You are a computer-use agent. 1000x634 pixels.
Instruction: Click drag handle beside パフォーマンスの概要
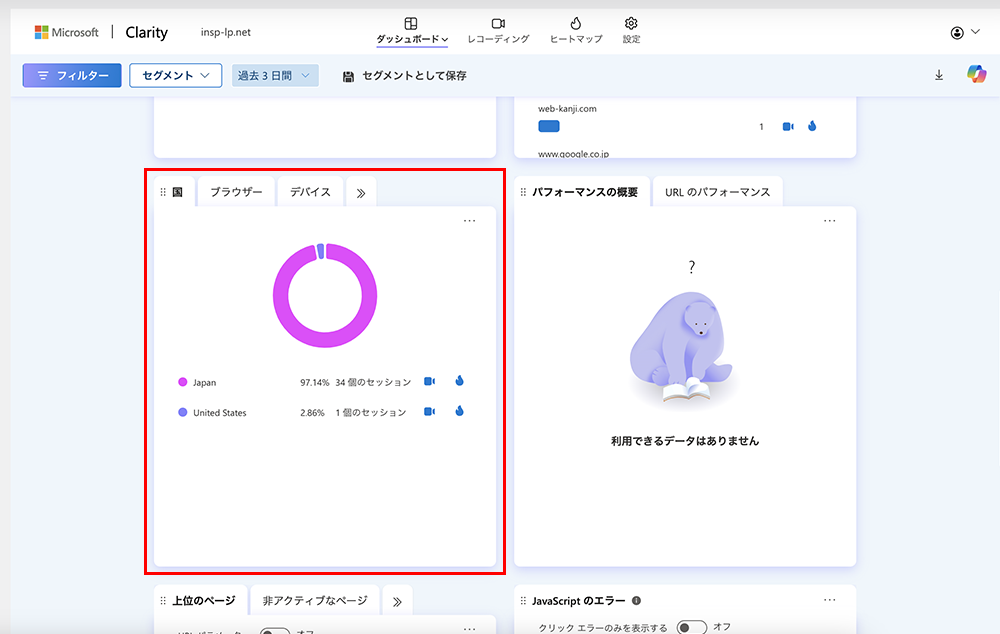523,192
